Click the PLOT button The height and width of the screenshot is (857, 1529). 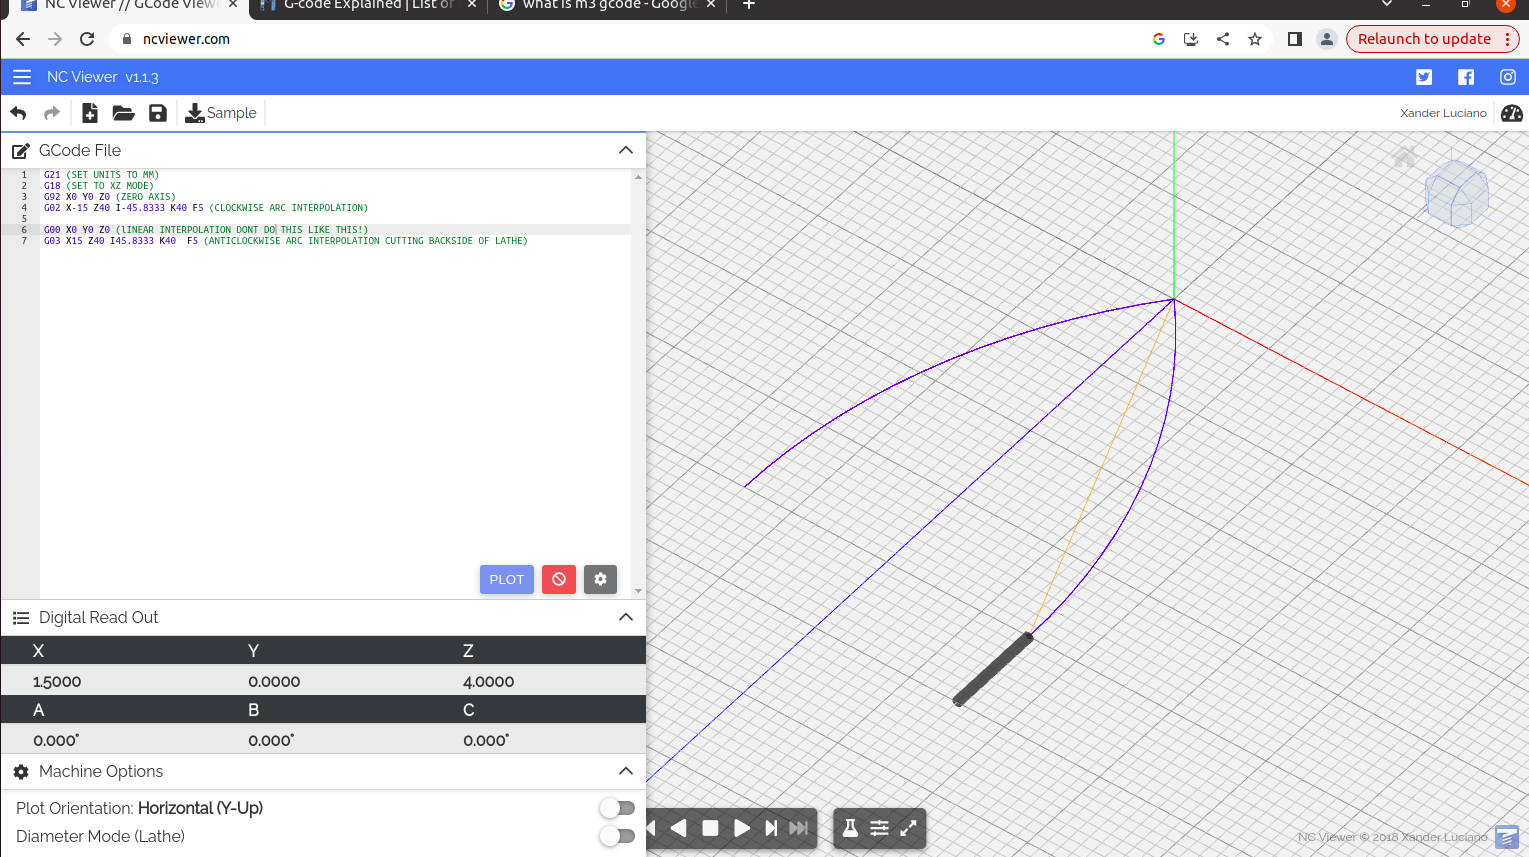(507, 579)
